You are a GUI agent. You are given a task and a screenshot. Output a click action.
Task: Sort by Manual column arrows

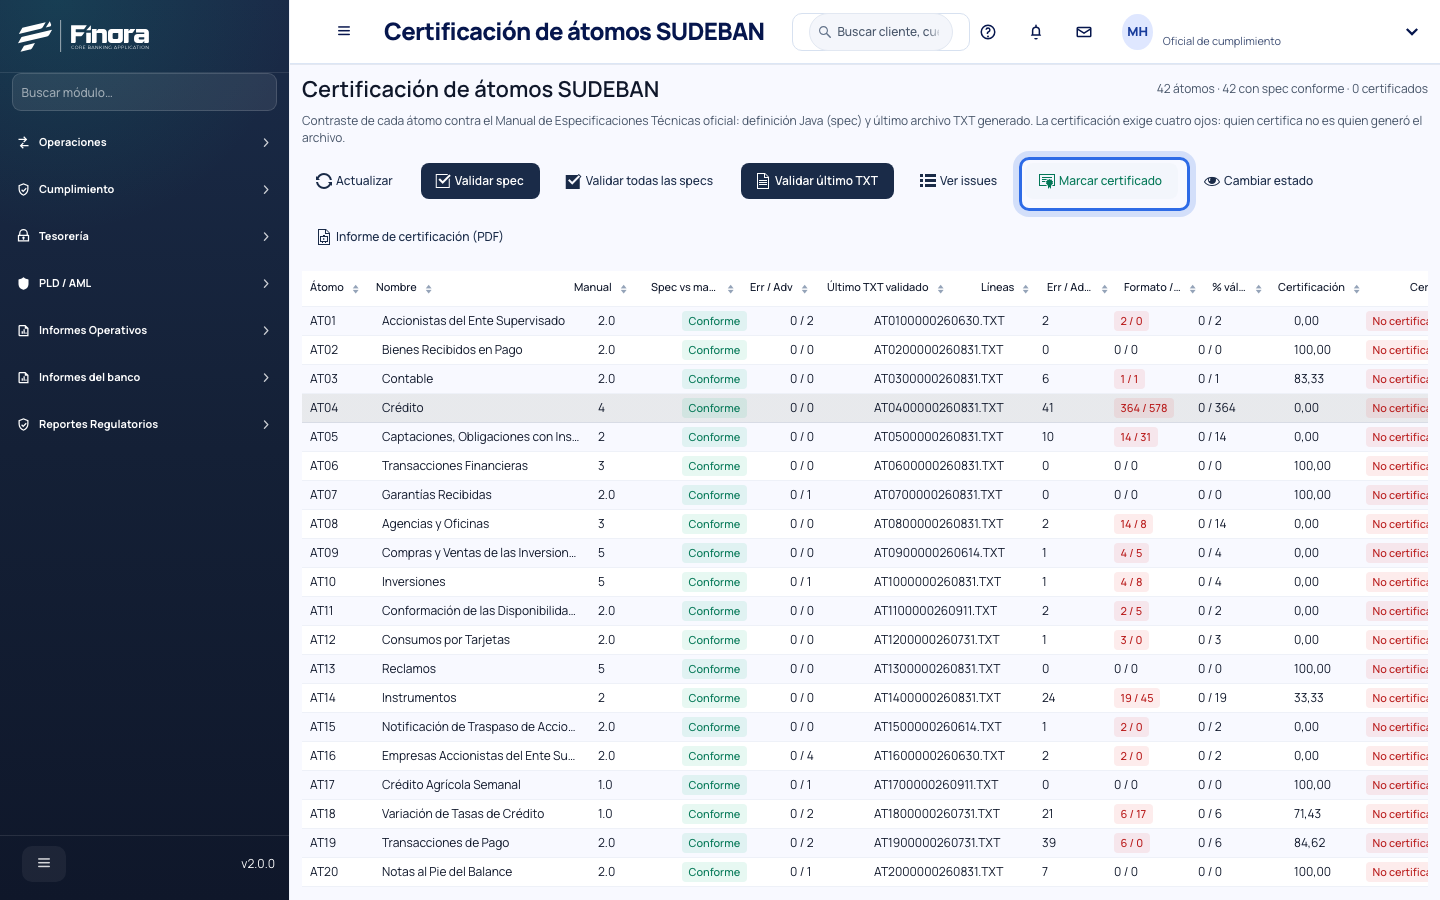coord(624,288)
